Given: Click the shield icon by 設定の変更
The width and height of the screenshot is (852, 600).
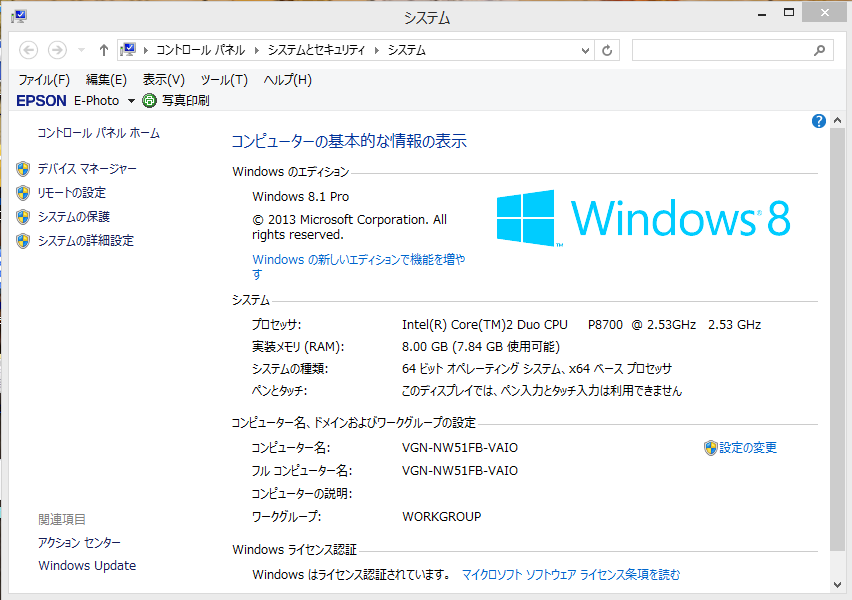Looking at the screenshot, I should point(711,448).
